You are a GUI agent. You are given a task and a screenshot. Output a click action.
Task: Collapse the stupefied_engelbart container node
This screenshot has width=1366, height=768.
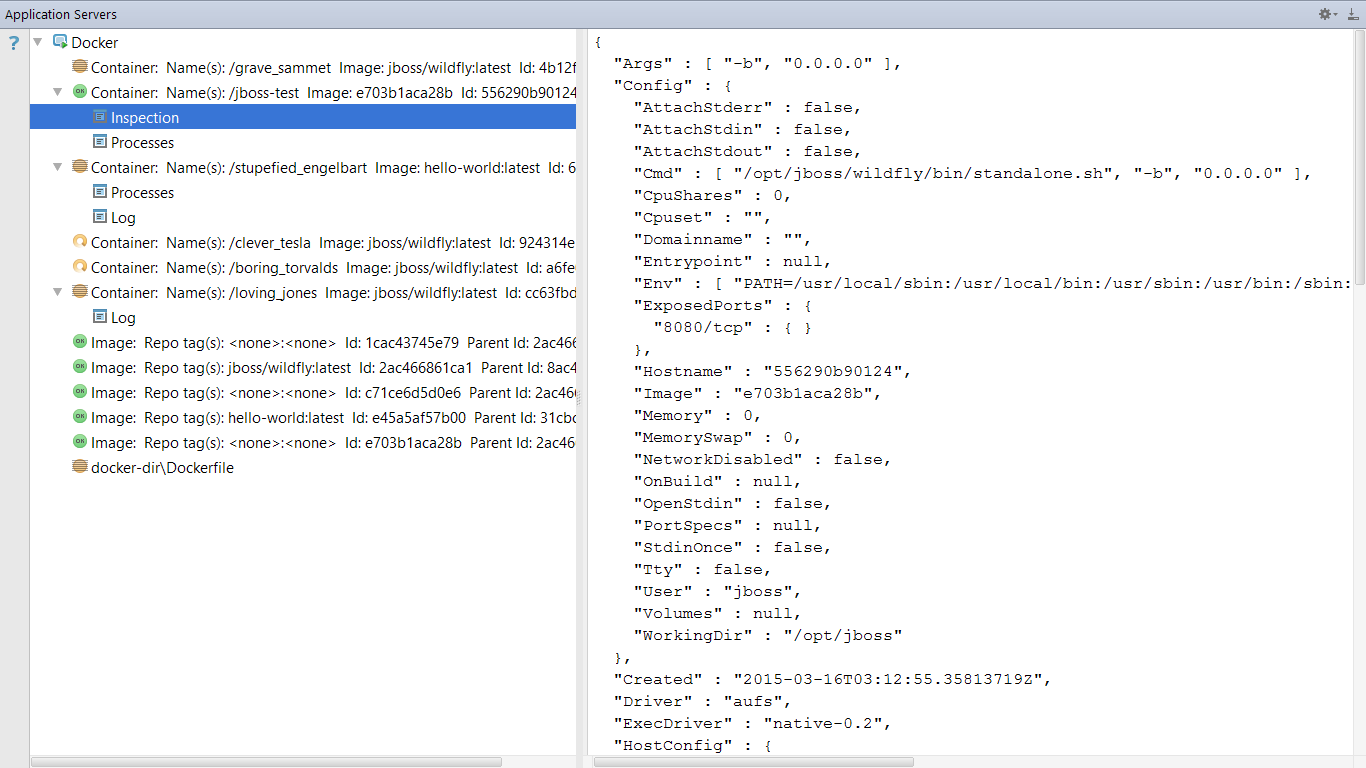click(58, 167)
